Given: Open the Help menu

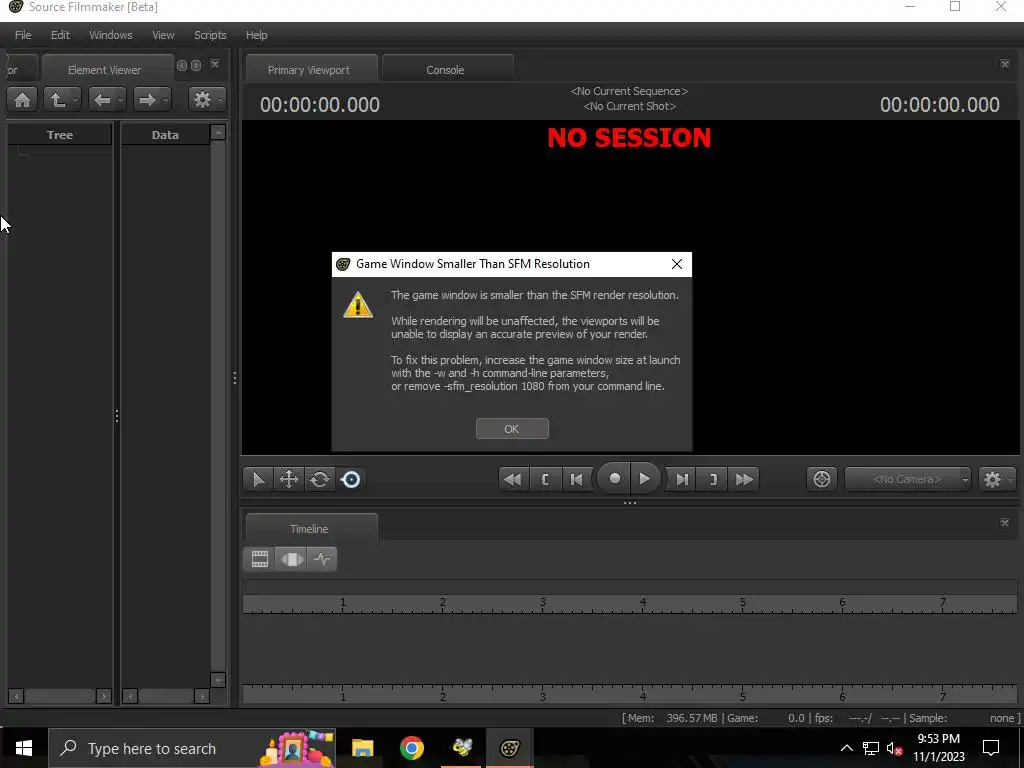Looking at the screenshot, I should [x=257, y=35].
